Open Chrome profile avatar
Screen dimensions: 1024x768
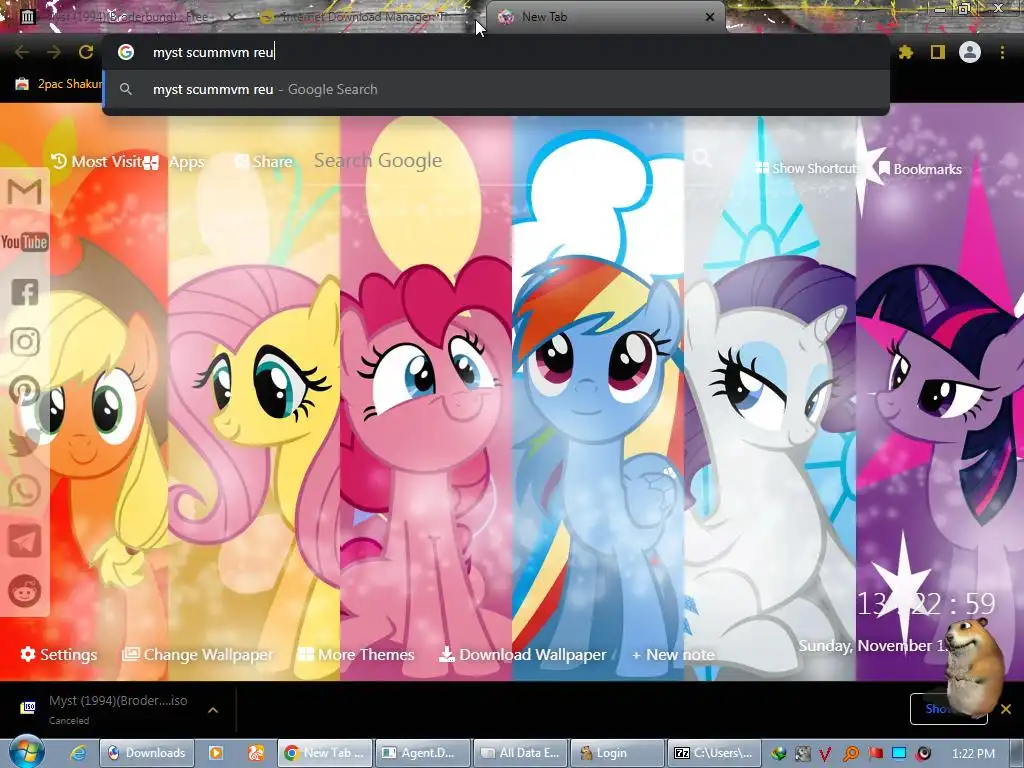[970, 52]
